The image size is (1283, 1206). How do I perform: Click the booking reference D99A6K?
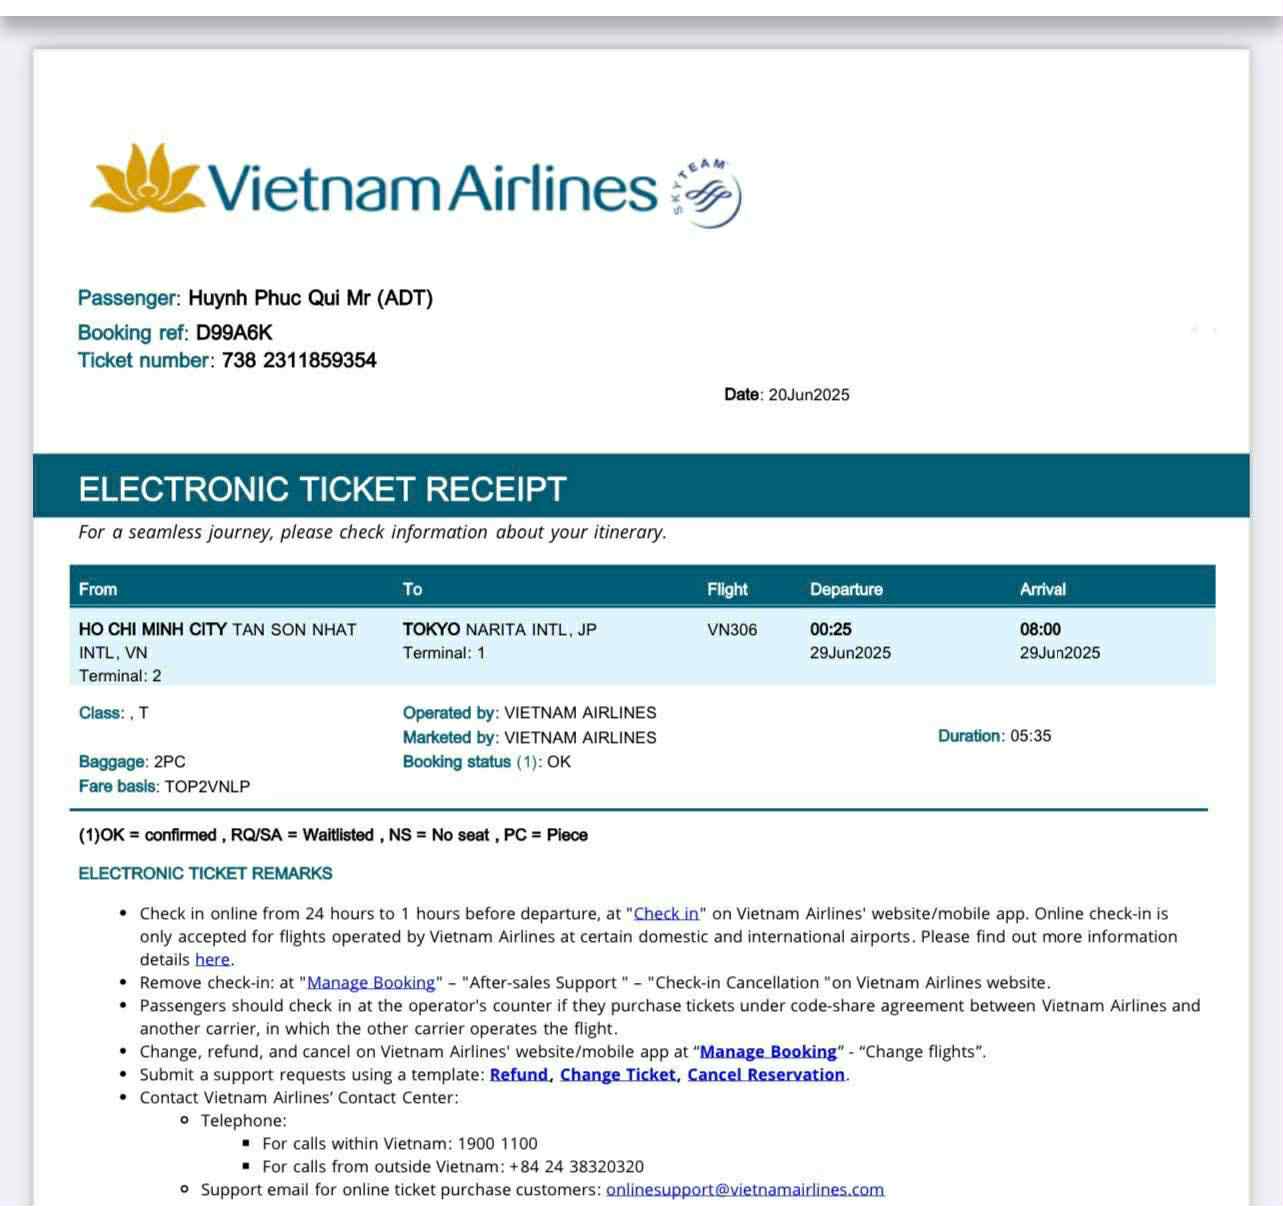(234, 333)
